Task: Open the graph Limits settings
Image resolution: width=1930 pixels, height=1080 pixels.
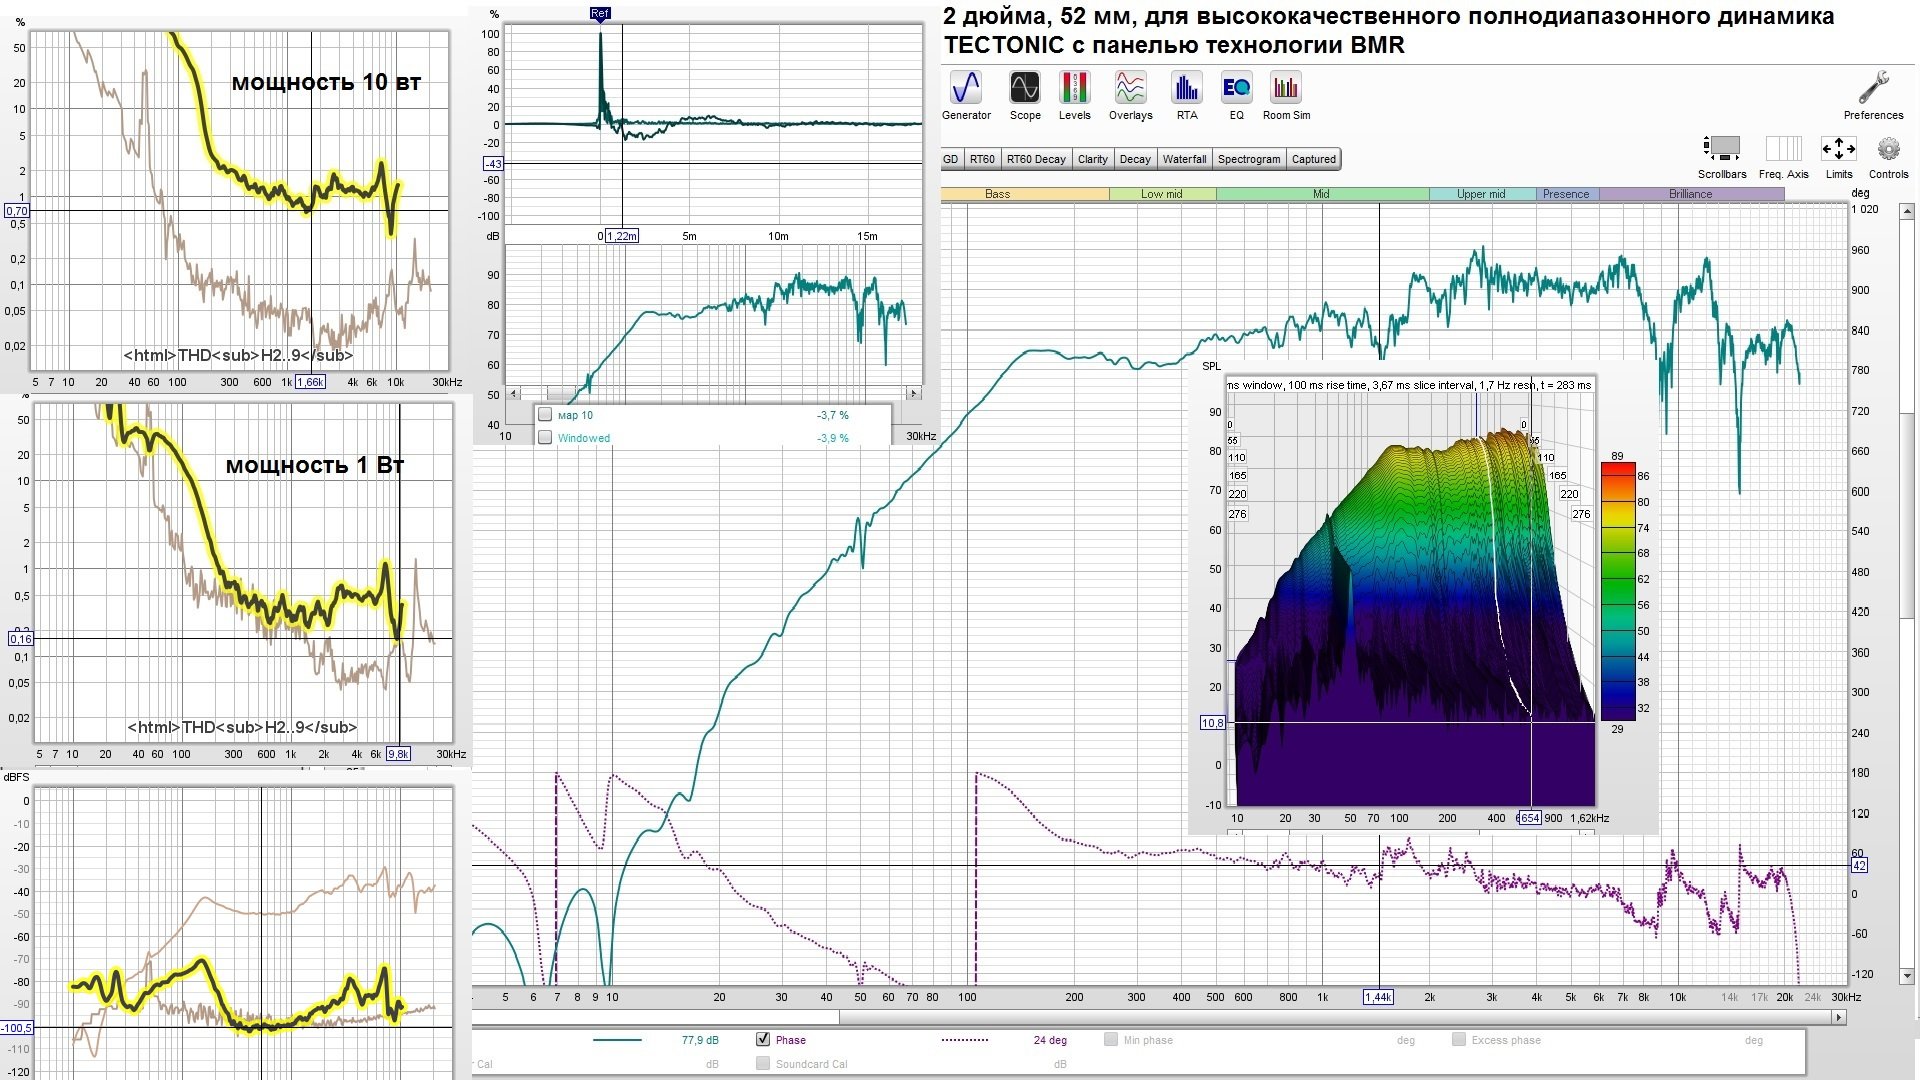Action: click(x=1838, y=150)
